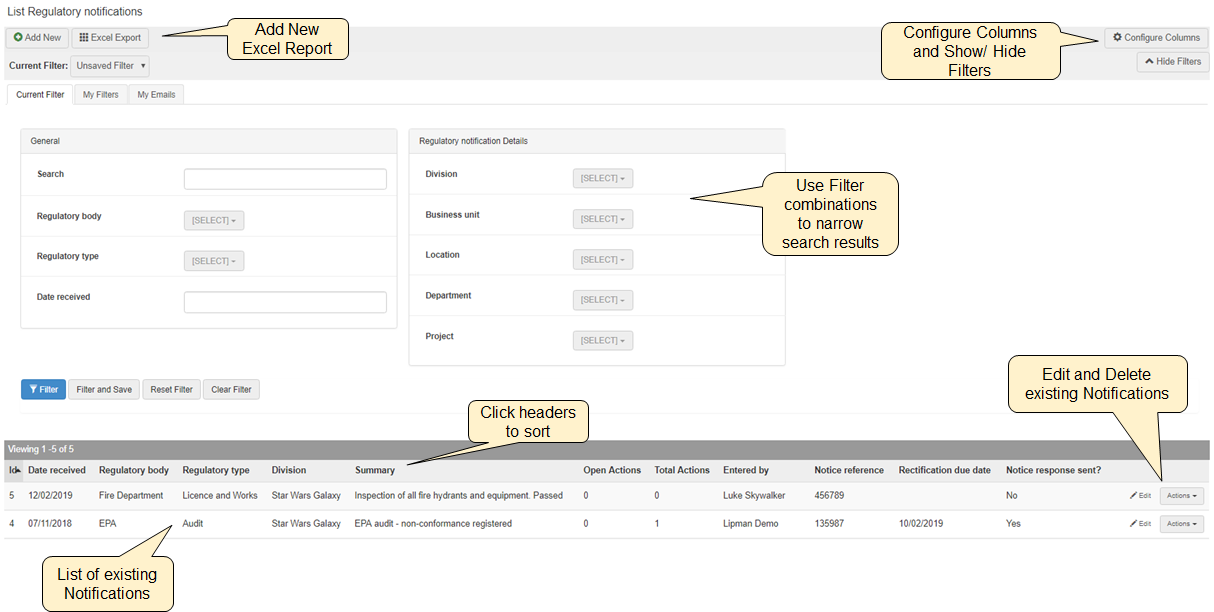Screen dimensions: 1214x612
Task: Edit the Fire Department notification row
Action: click(x=1140, y=495)
